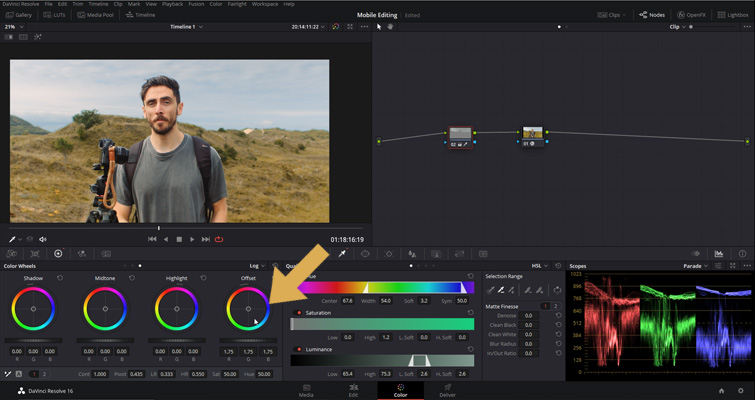Image resolution: width=755 pixels, height=400 pixels.
Task: Click the Qualifier eyedropper palette icon
Action: point(342,254)
